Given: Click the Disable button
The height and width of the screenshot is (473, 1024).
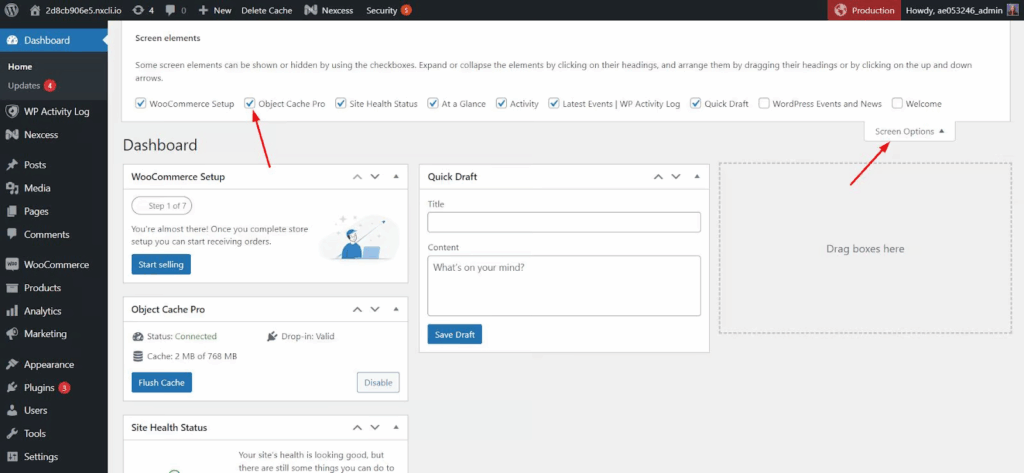Looking at the screenshot, I should [378, 382].
